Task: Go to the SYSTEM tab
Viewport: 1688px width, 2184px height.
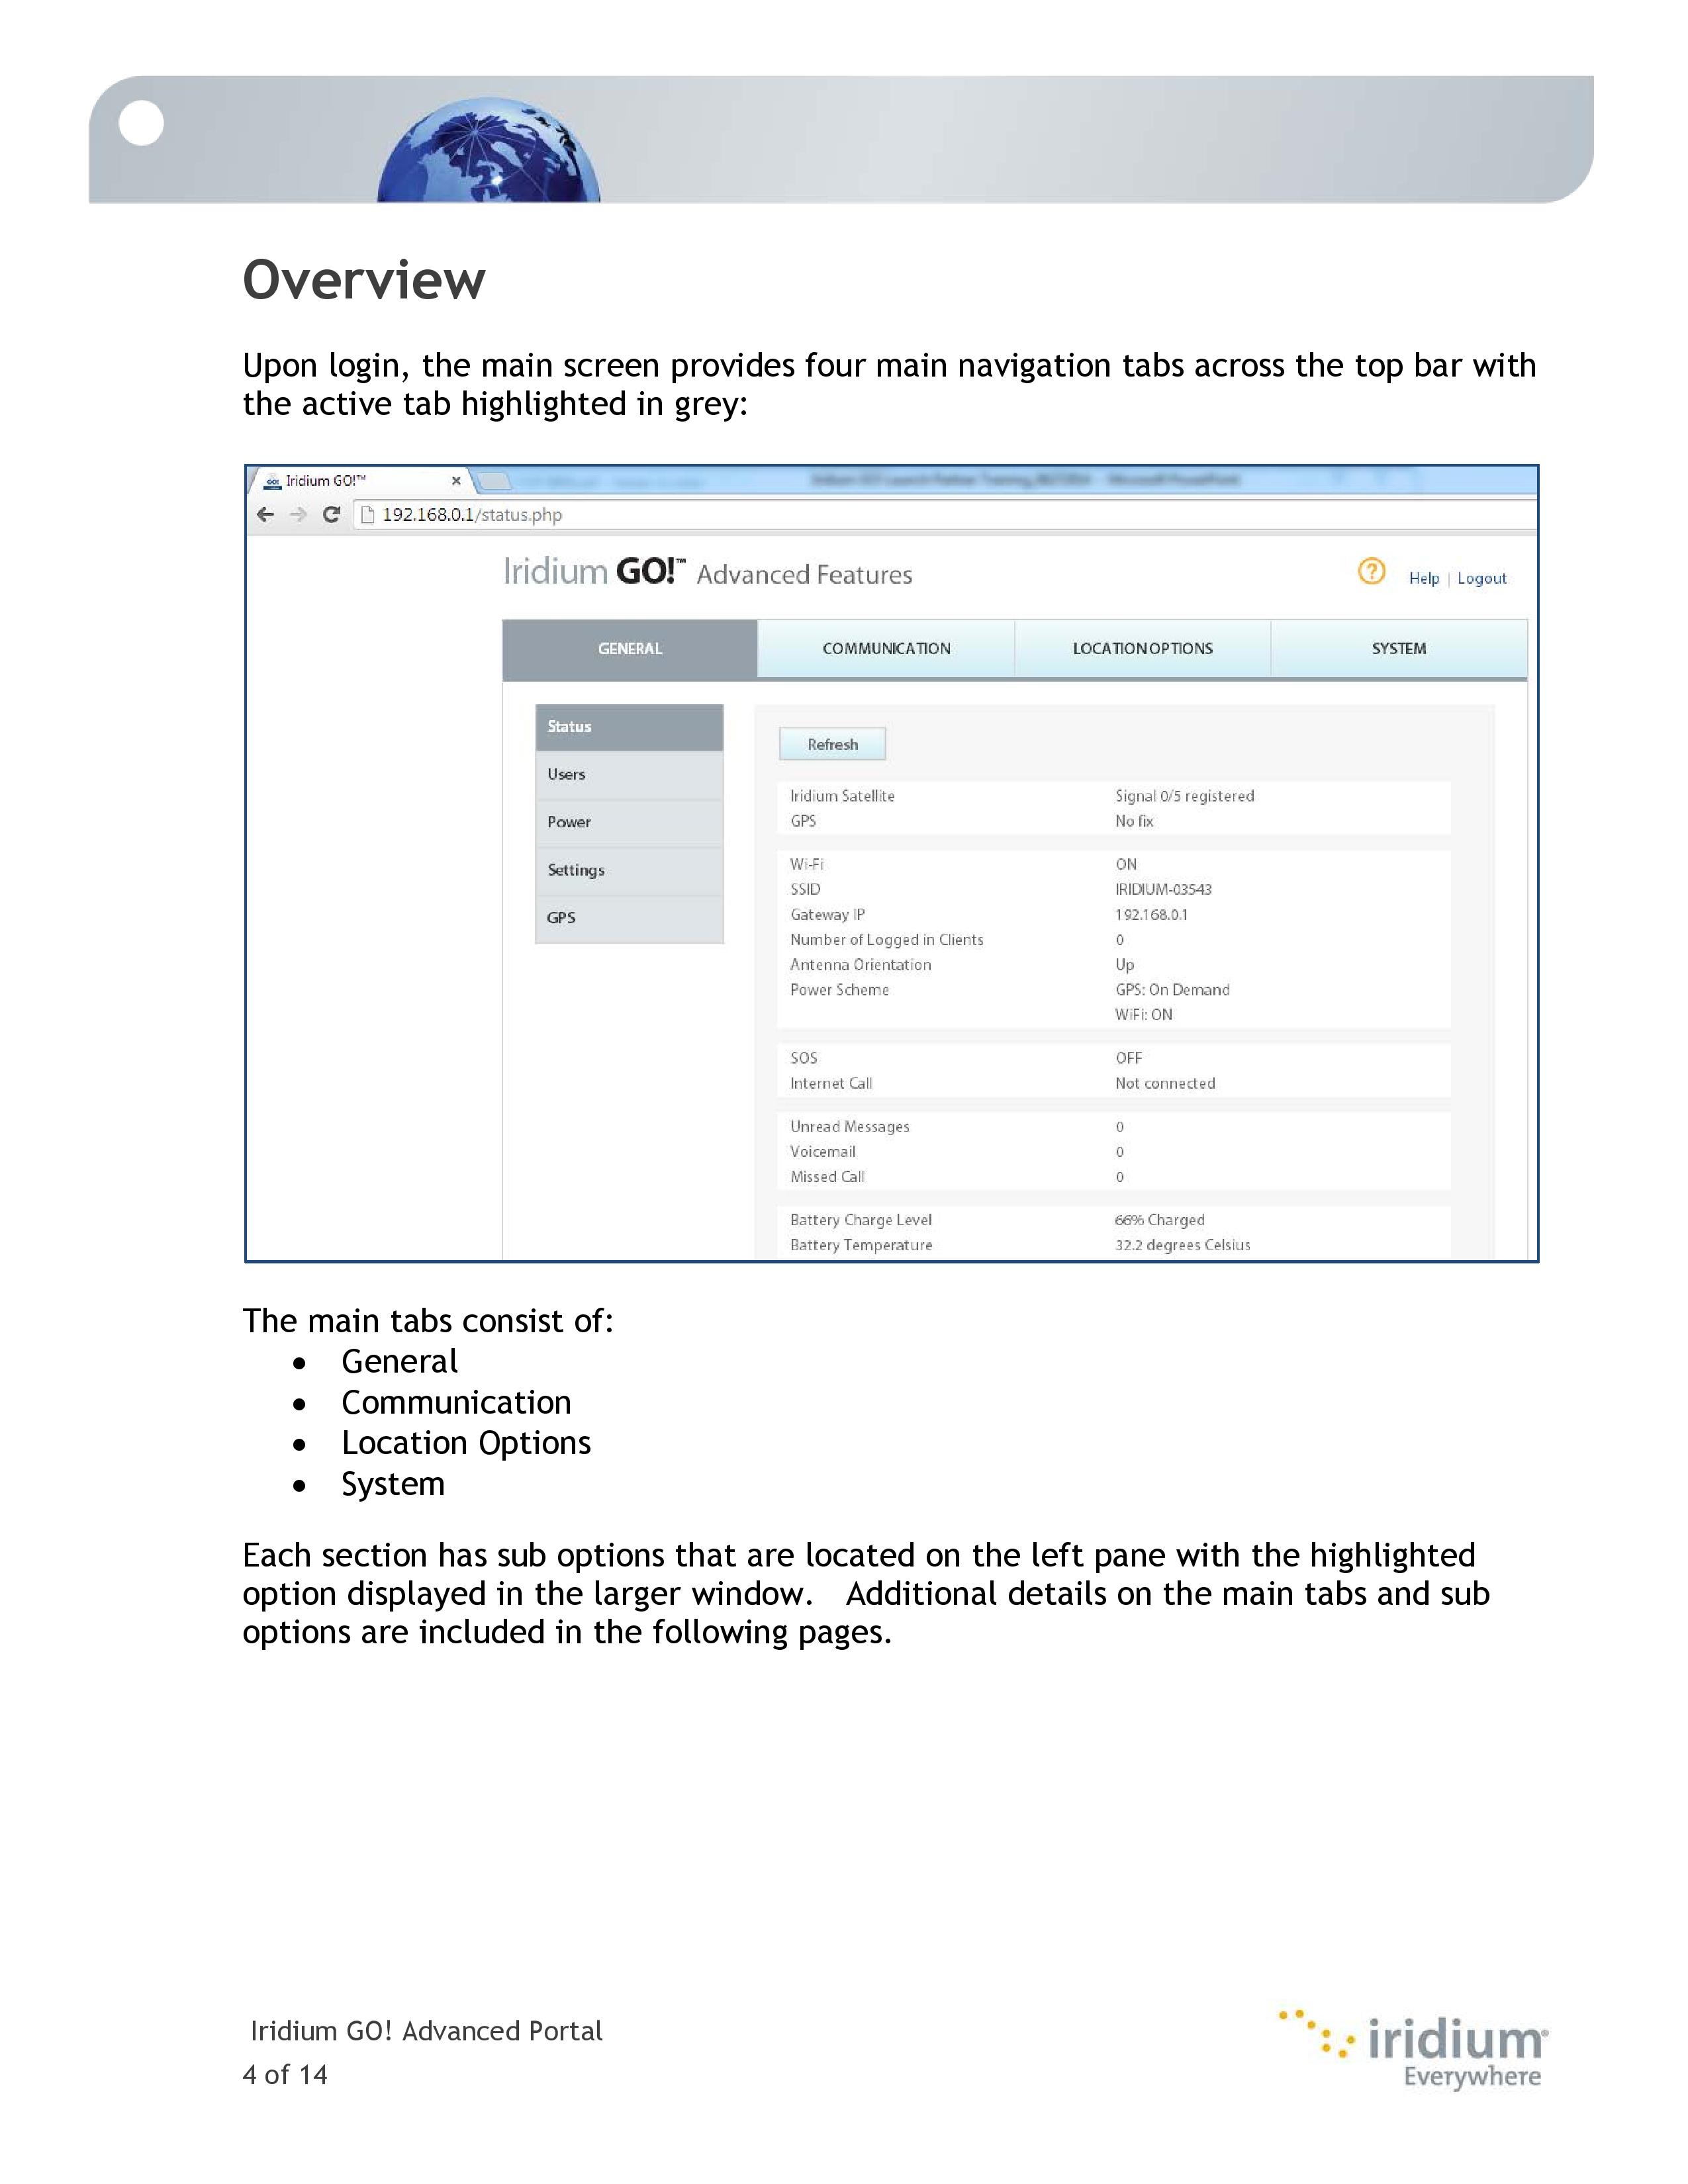Action: coord(1399,649)
